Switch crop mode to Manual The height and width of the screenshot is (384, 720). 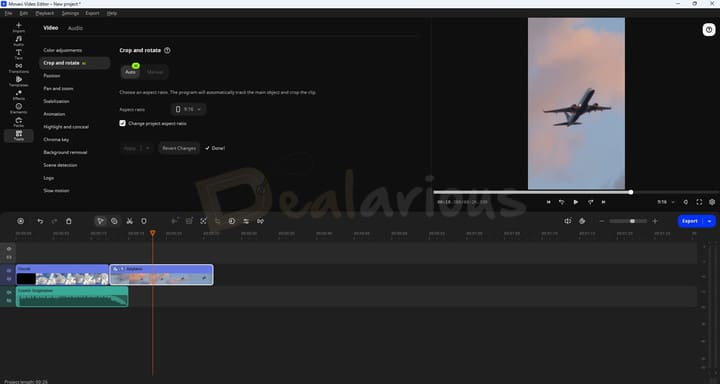tap(155, 72)
